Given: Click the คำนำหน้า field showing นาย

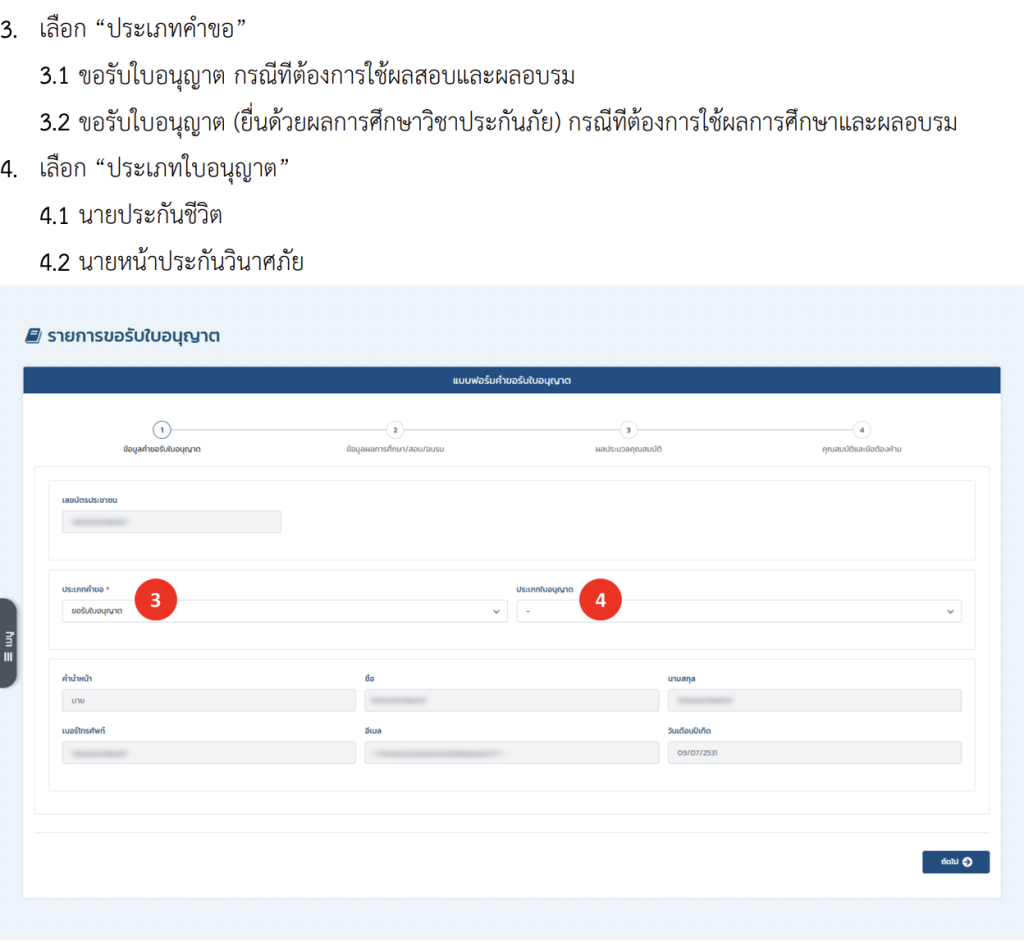Looking at the screenshot, I should [208, 700].
